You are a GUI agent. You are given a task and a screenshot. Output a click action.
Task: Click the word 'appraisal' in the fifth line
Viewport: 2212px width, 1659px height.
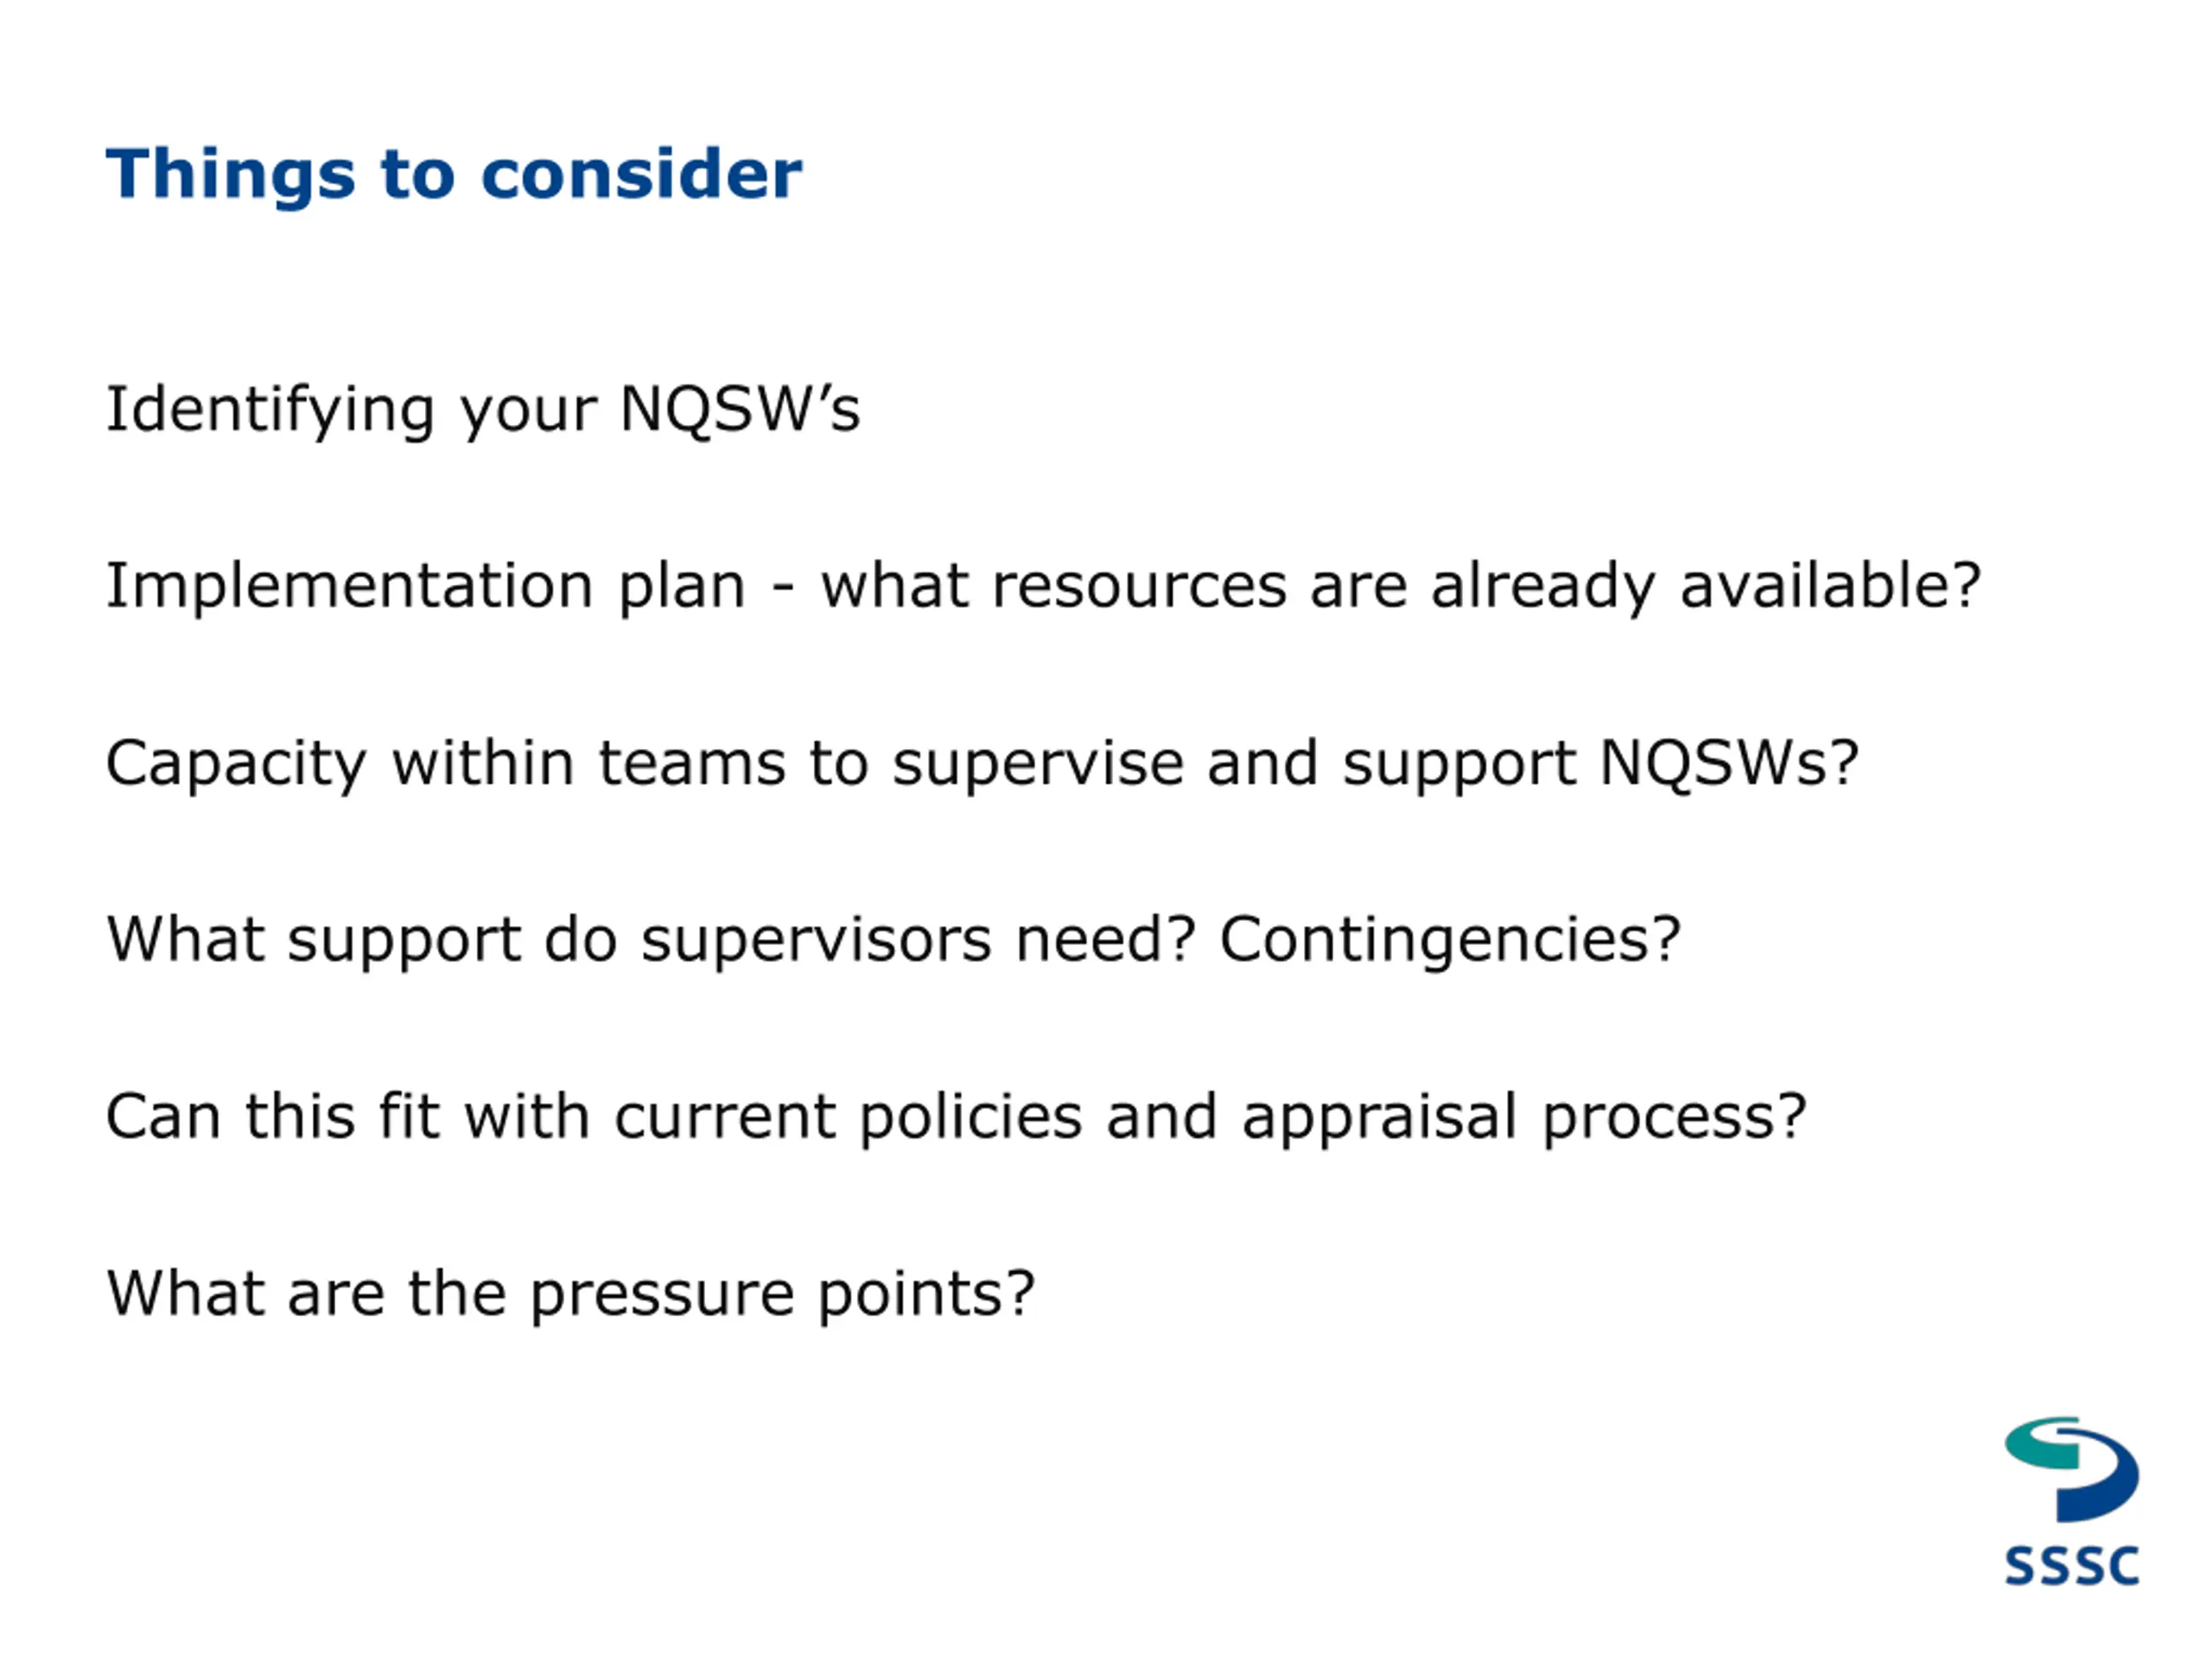[1380, 1117]
